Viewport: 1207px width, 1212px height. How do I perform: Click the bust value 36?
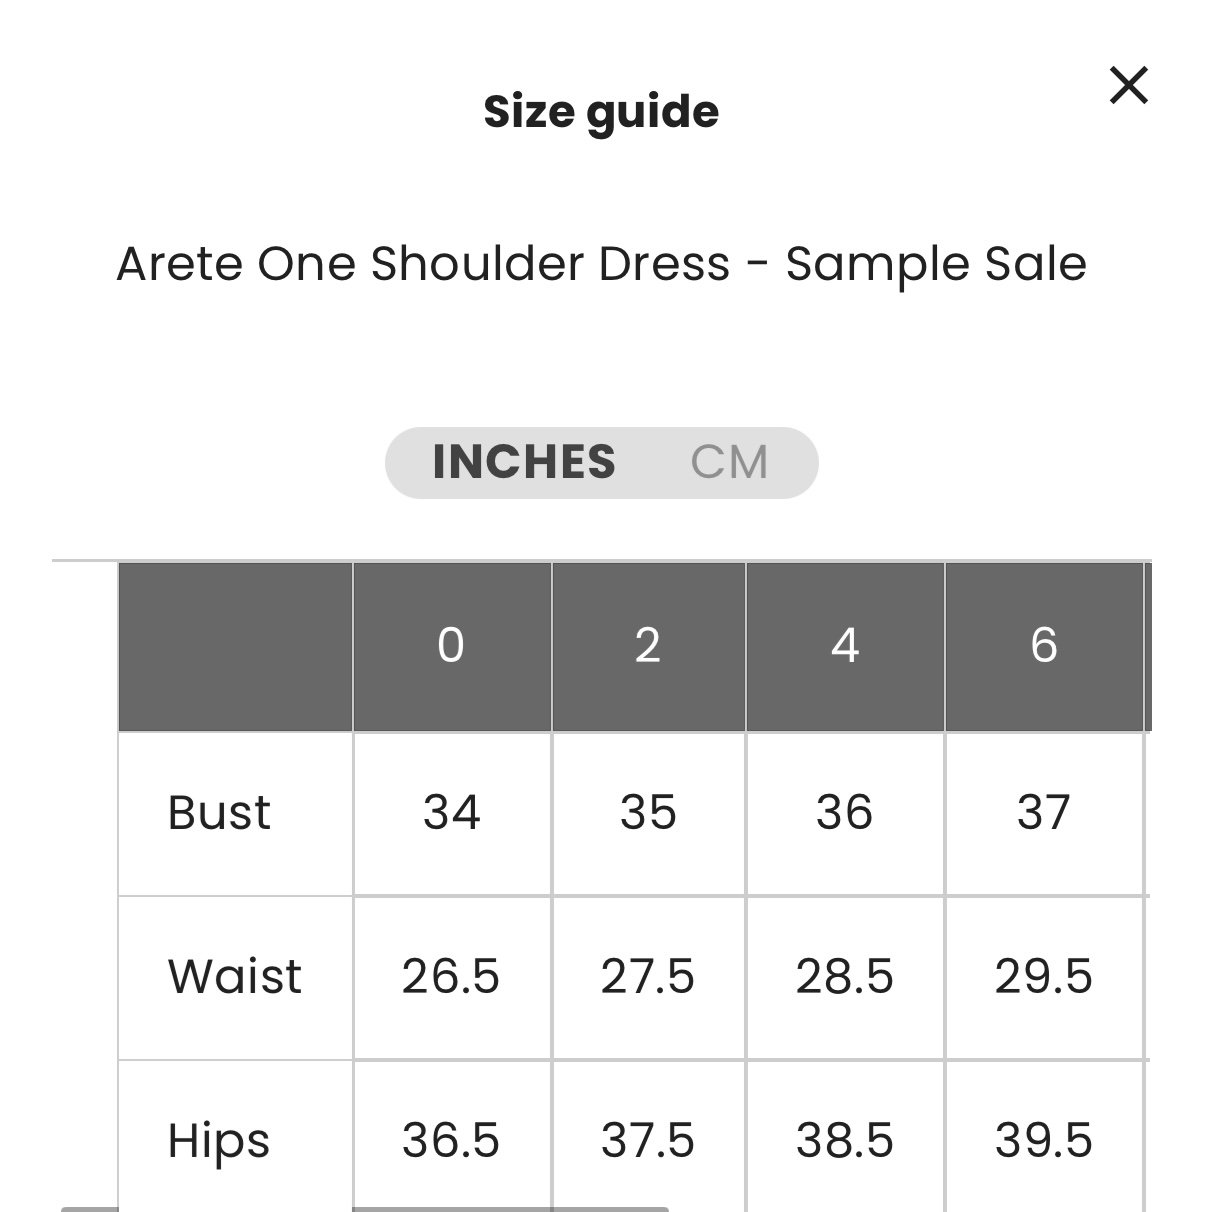(x=845, y=812)
